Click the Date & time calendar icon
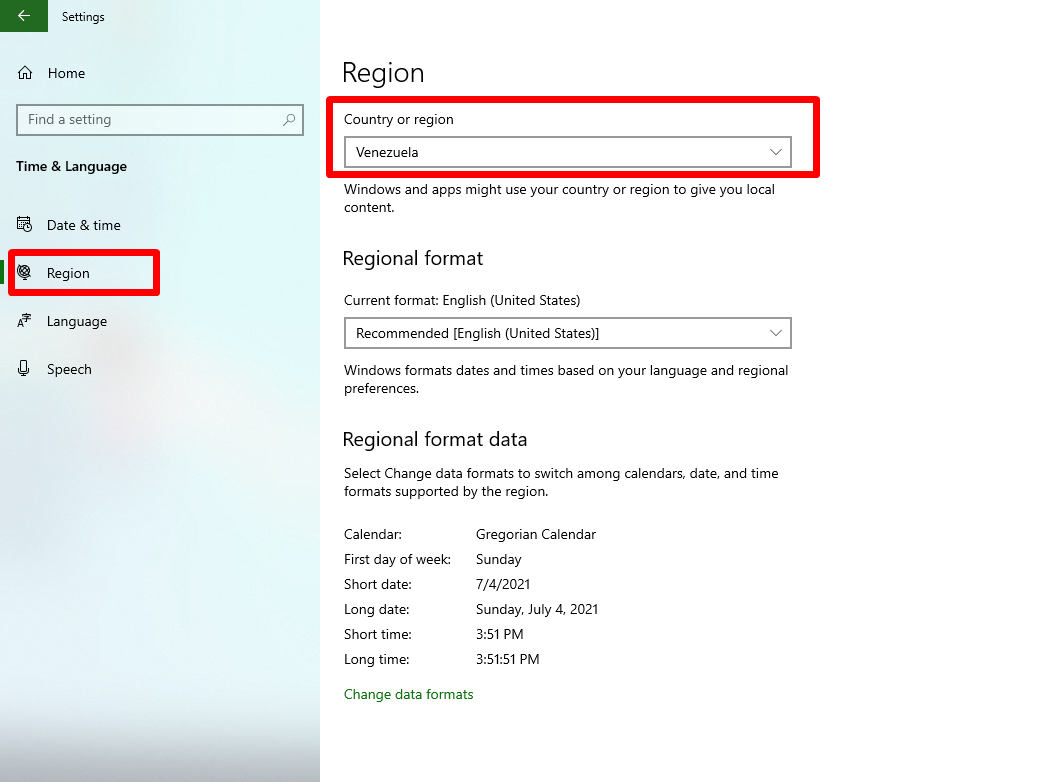This screenshot has width=1051, height=782. (x=24, y=224)
